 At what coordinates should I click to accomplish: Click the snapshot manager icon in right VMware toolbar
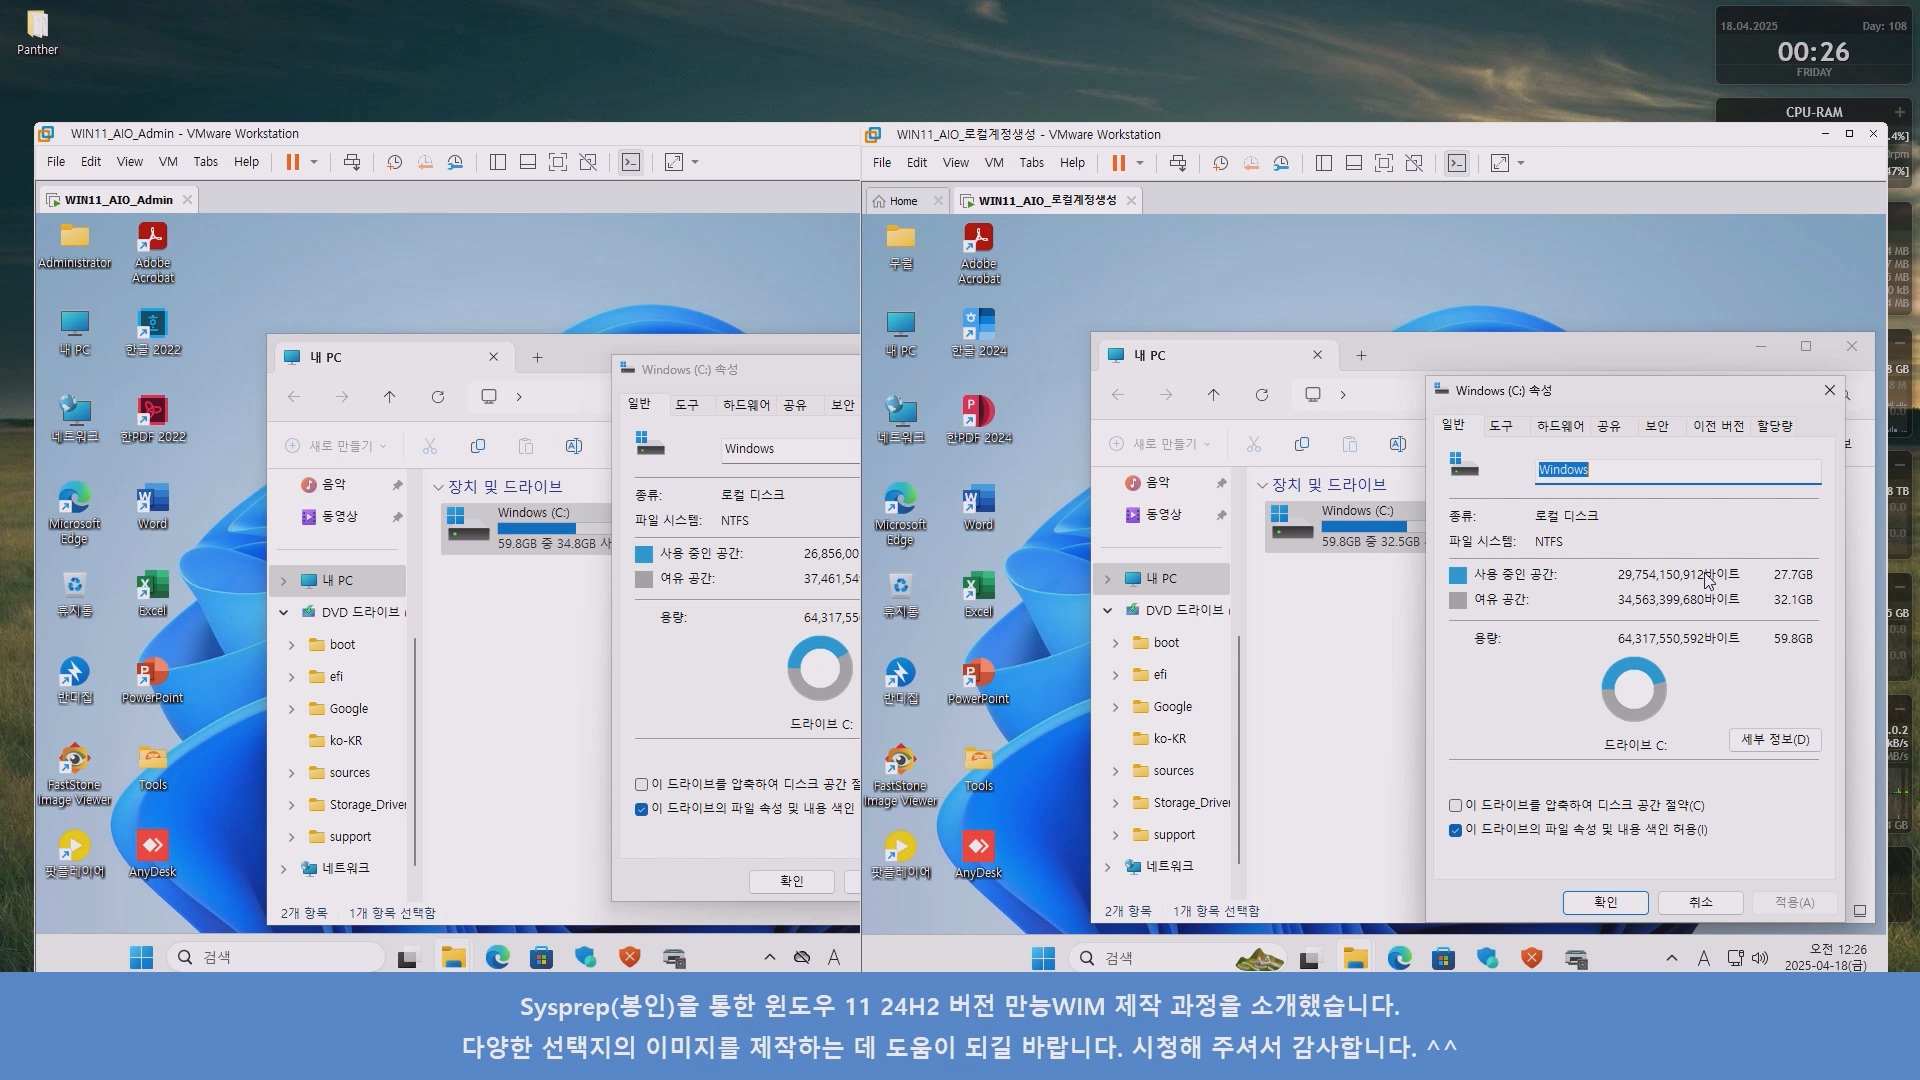coord(1281,163)
